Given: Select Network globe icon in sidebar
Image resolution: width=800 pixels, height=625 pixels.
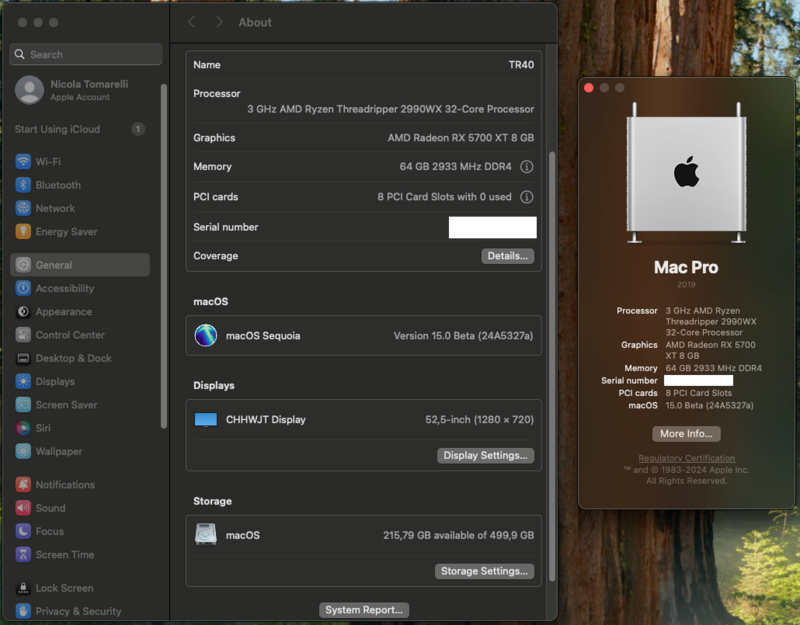Looking at the screenshot, I should (x=23, y=208).
